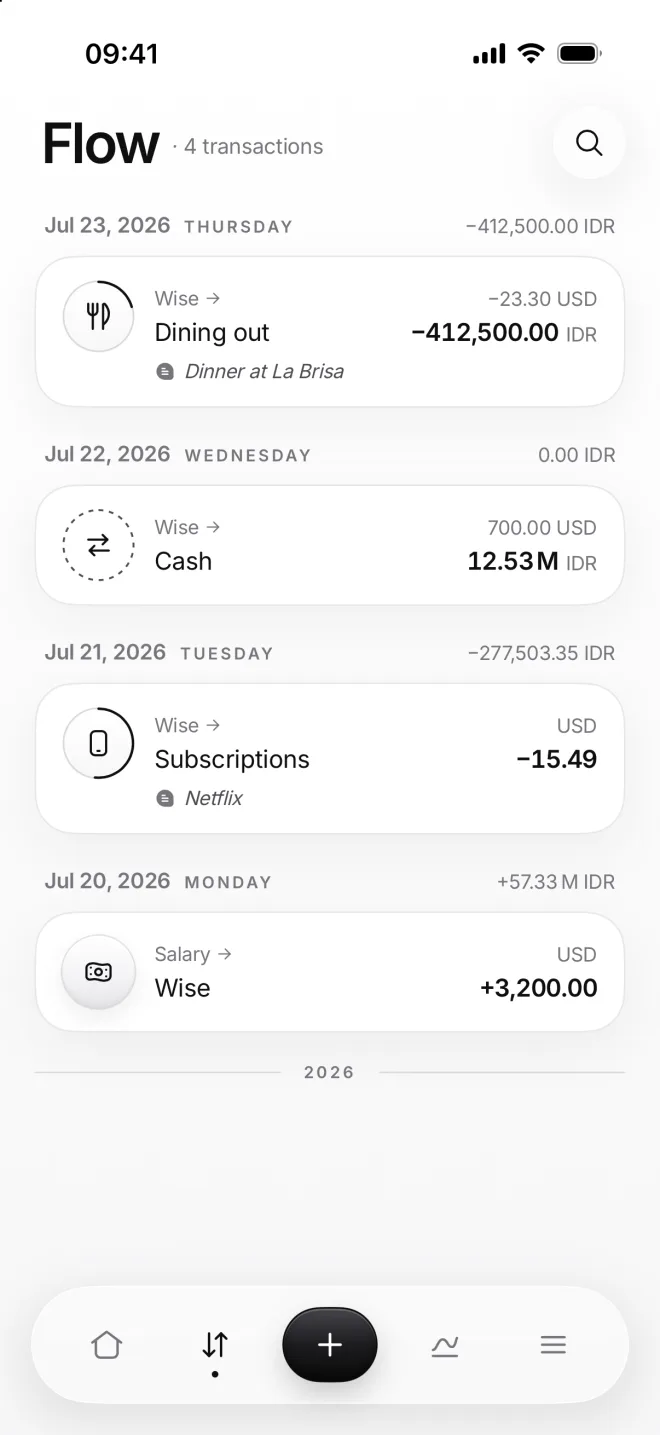660x1435 pixels.
Task: Select the Jul 23, 2026 Thursday header
Action: (x=168, y=225)
